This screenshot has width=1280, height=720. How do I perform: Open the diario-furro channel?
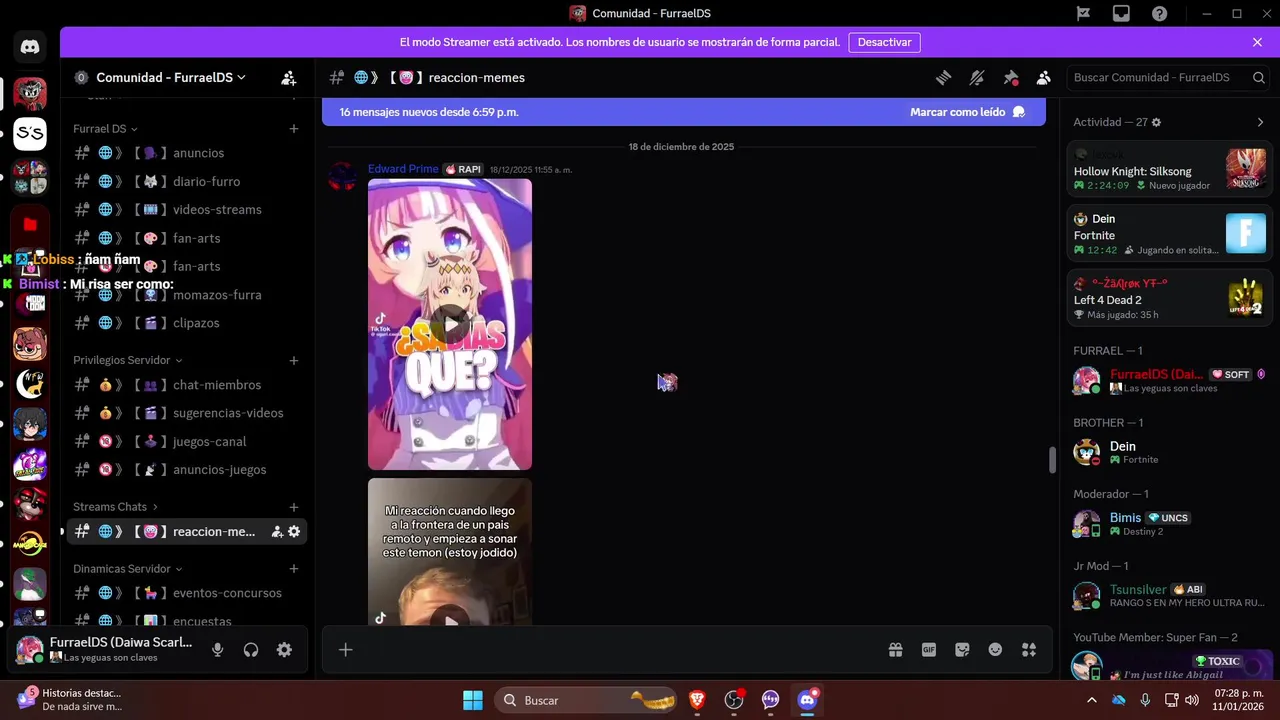pyautogui.click(x=186, y=182)
